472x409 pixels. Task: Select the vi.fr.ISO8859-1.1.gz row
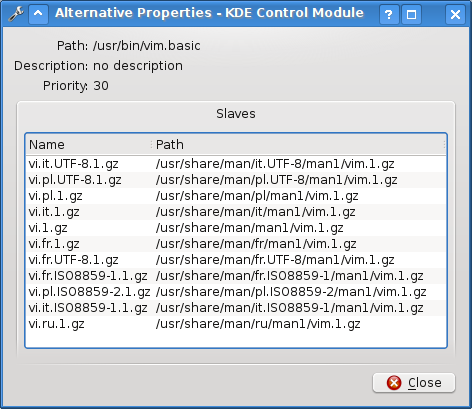point(236,276)
